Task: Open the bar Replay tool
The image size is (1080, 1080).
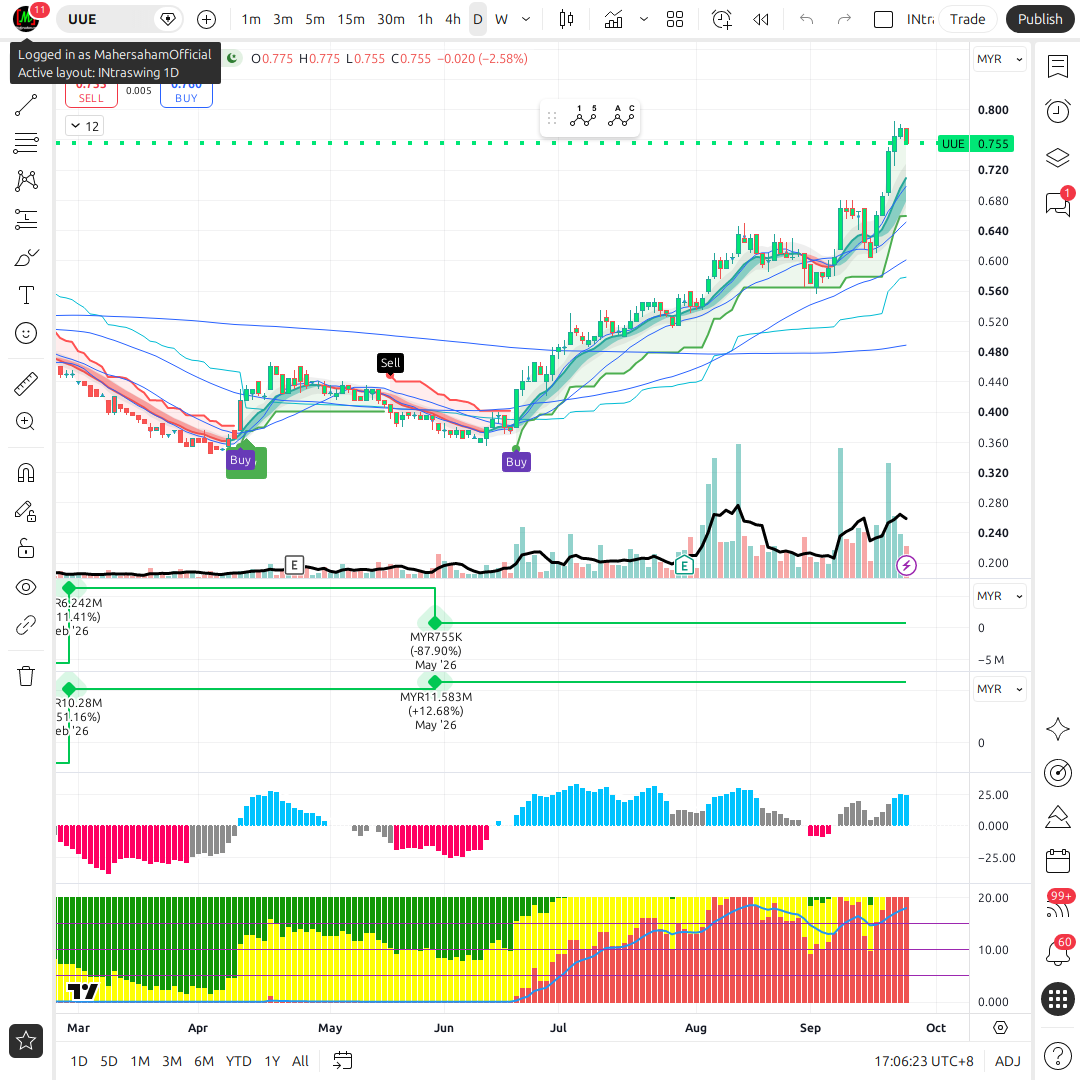Action: 760,19
